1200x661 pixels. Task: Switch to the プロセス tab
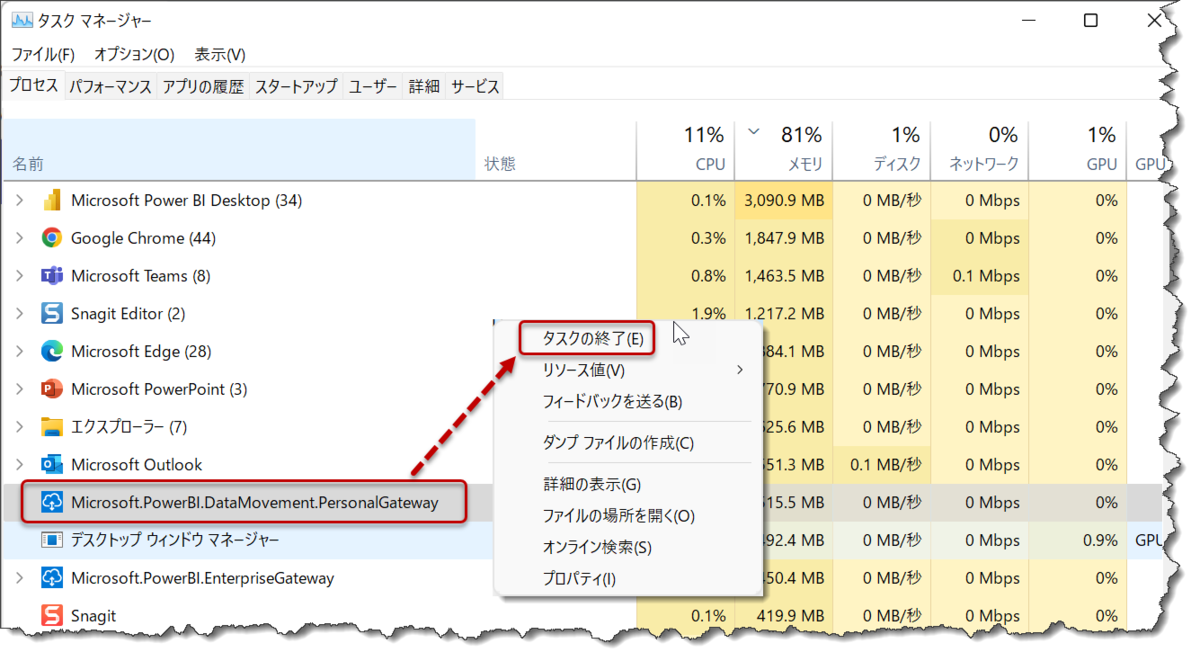[x=34, y=86]
